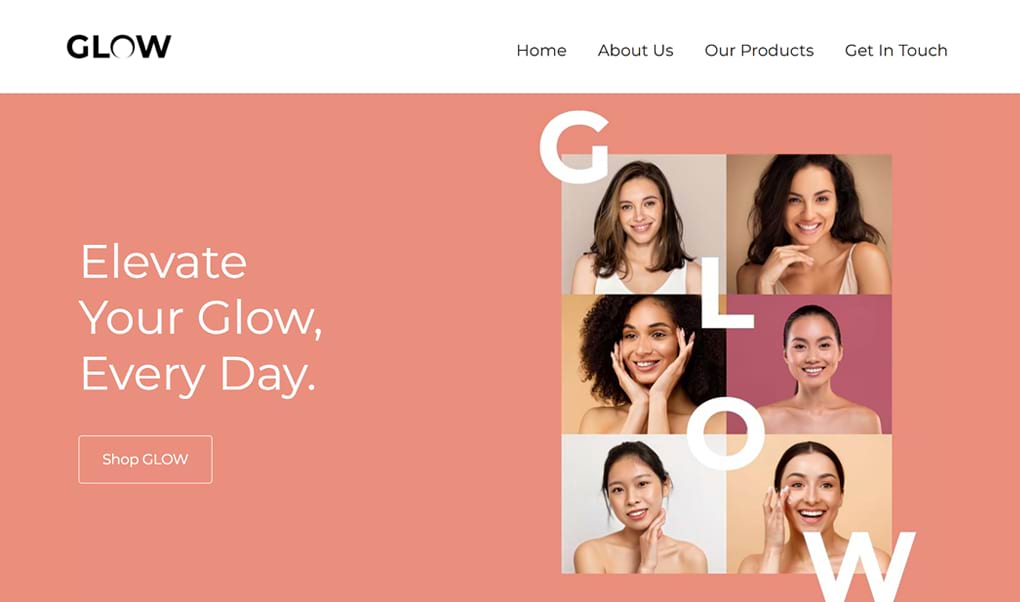Open Our Products navigation link

point(759,50)
